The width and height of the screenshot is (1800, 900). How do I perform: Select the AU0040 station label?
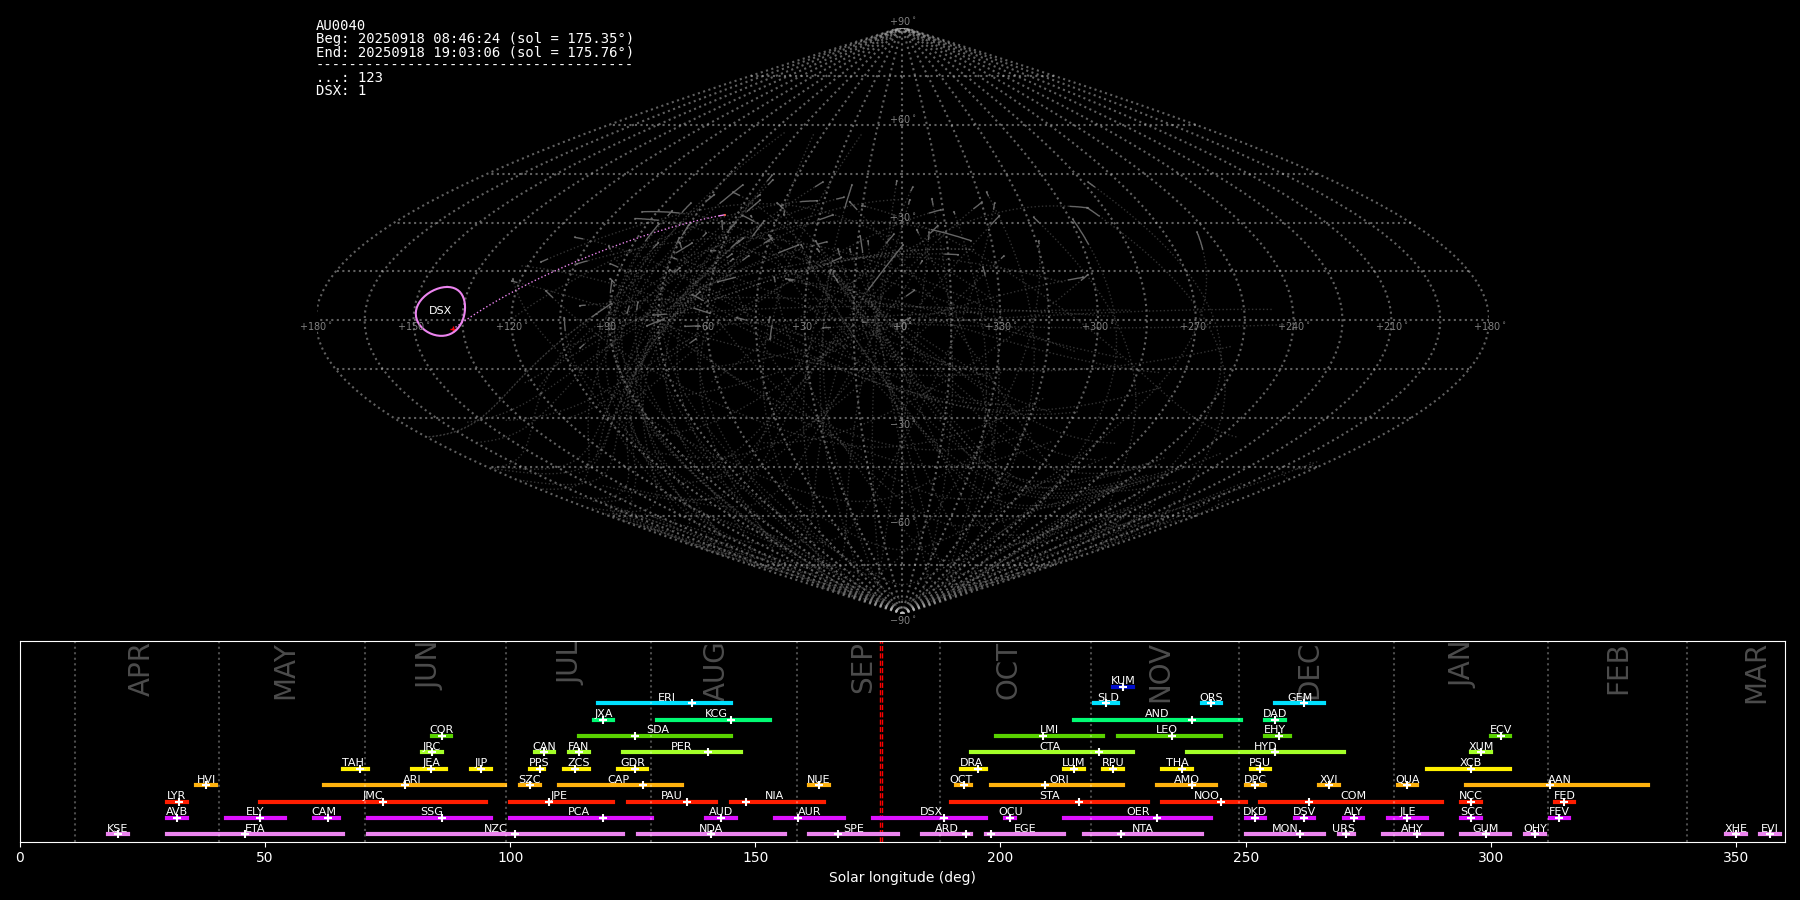[340, 26]
